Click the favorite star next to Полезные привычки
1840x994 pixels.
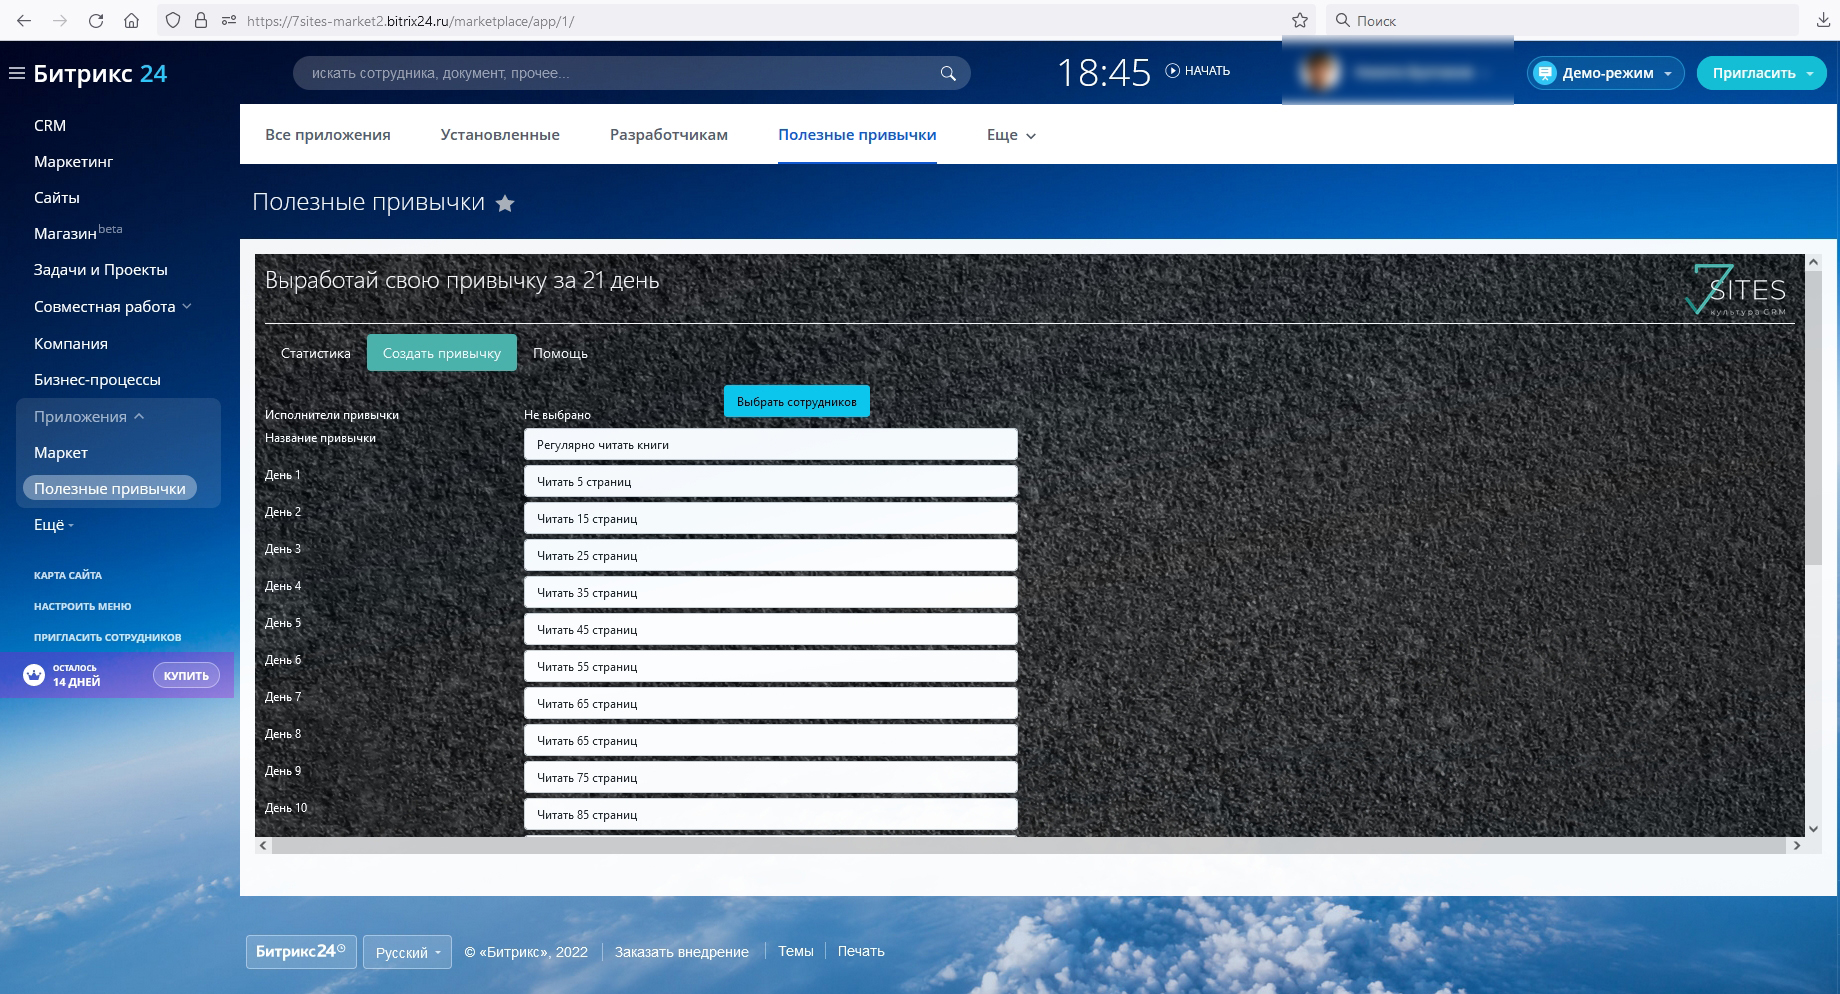point(506,204)
